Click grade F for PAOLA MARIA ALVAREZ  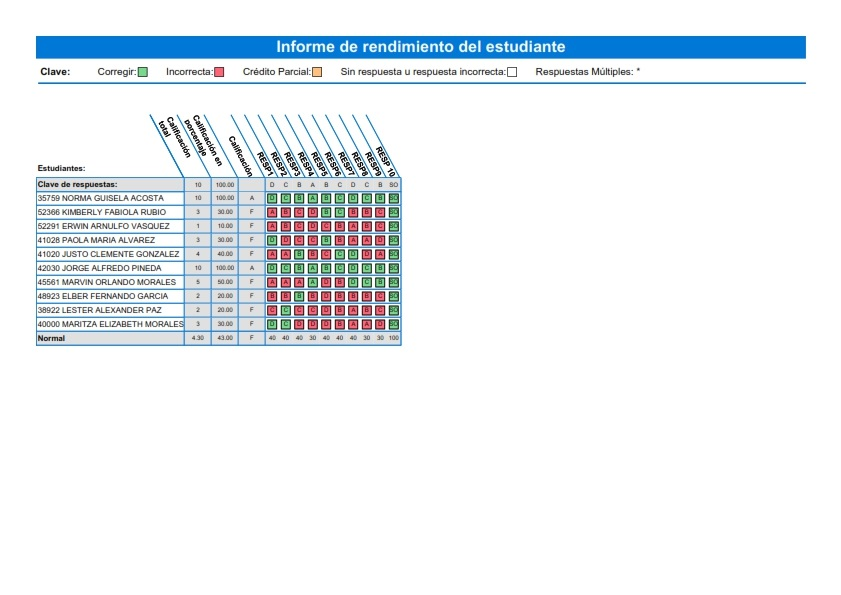(252, 240)
